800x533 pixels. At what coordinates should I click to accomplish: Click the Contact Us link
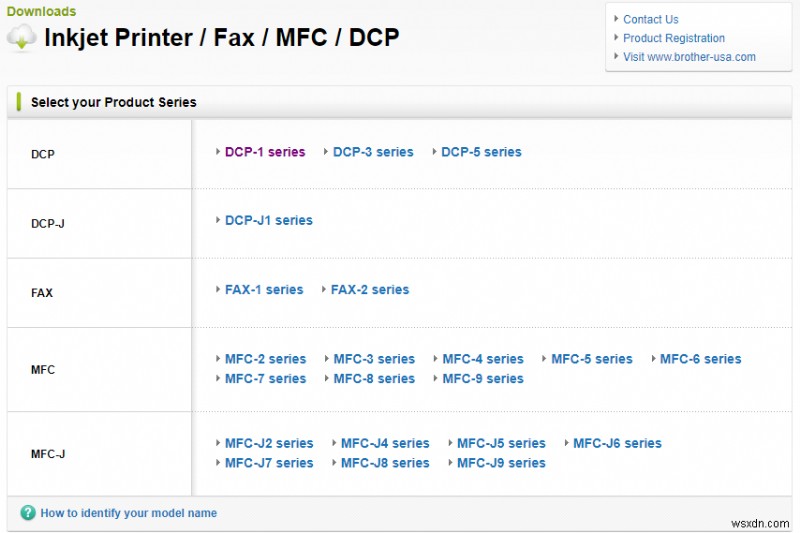(650, 19)
